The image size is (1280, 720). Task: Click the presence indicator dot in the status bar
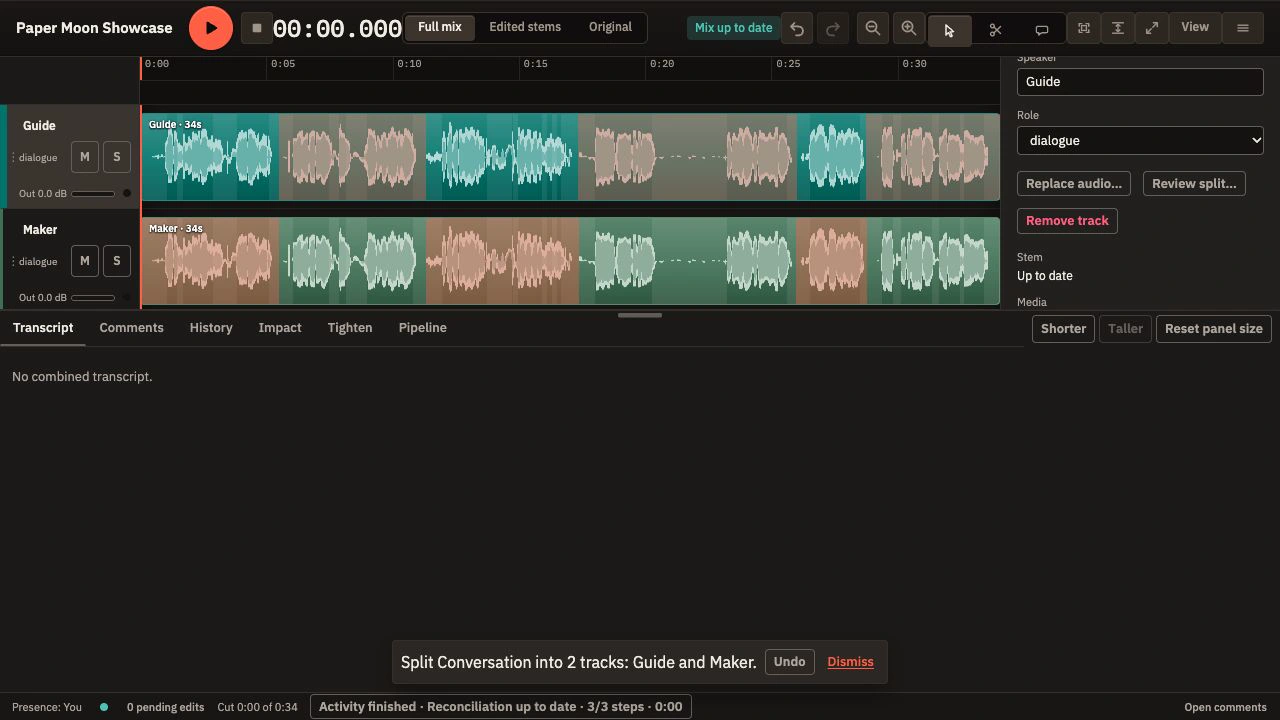coord(104,707)
